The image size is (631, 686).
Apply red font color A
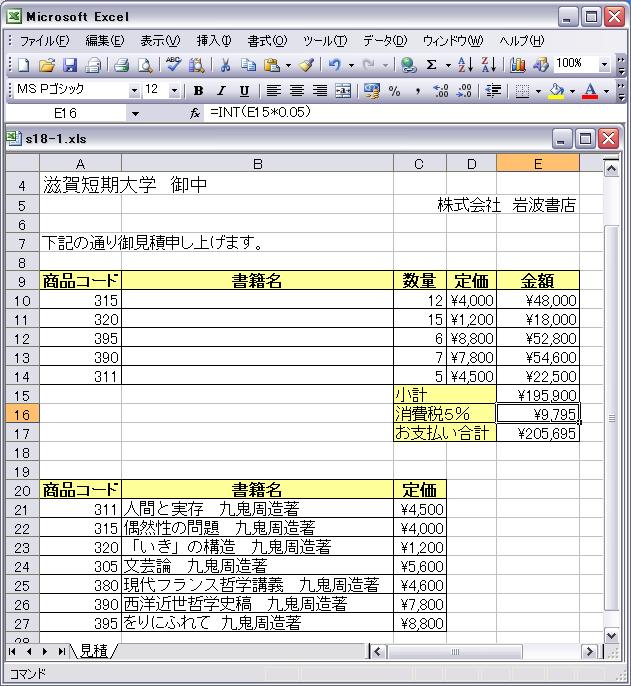(x=590, y=91)
